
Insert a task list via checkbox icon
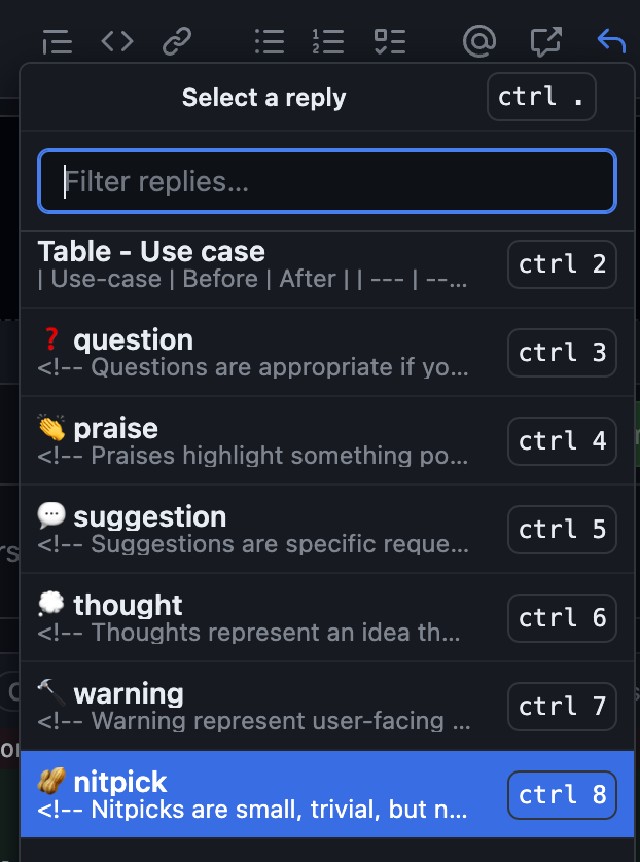(x=390, y=42)
